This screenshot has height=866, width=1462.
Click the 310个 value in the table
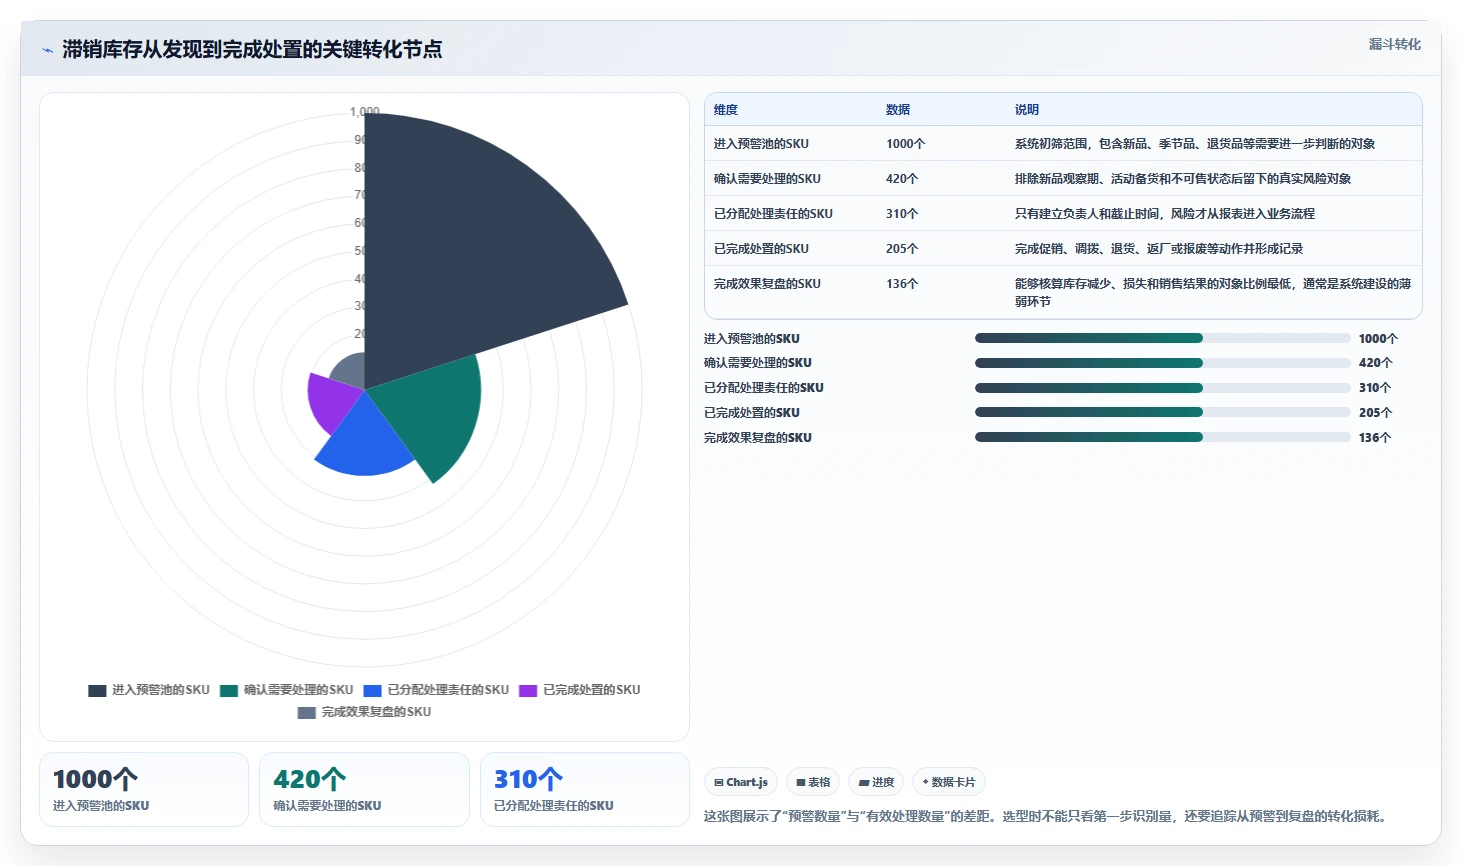902,214
